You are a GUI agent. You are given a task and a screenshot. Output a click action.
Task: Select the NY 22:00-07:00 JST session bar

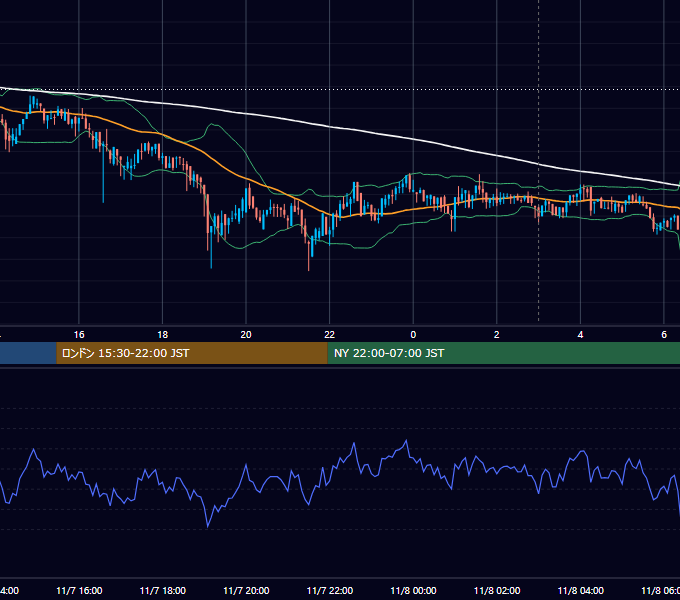pos(503,353)
